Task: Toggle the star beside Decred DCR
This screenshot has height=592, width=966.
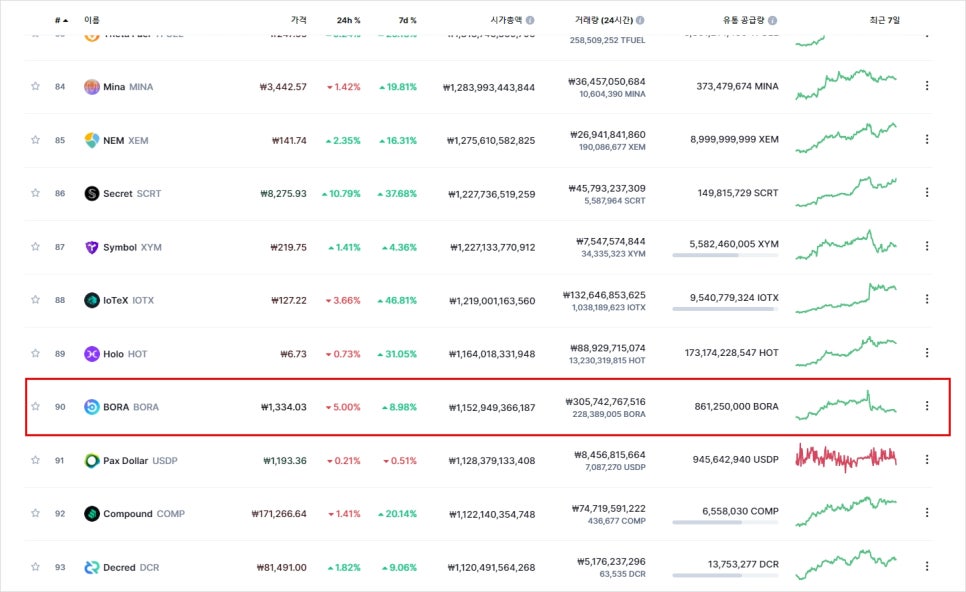Action: 35,567
